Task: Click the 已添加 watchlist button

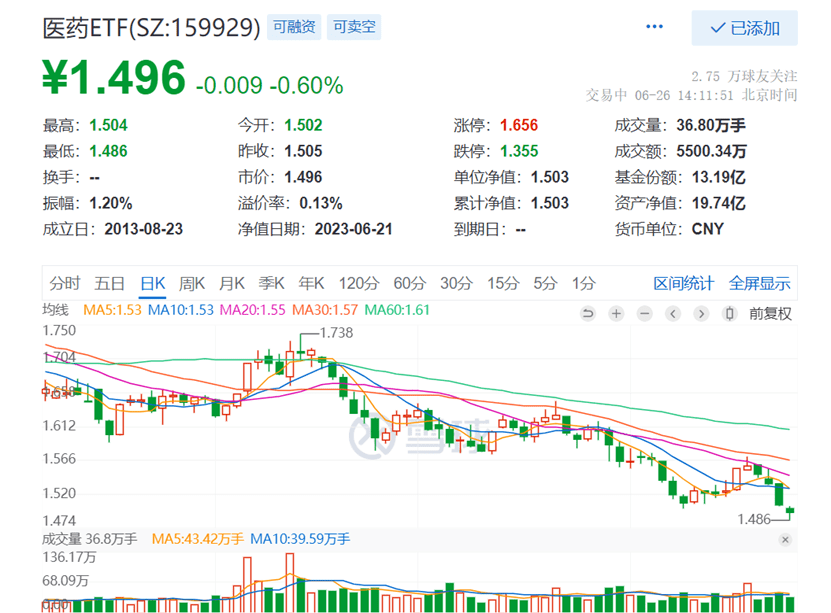Action: [744, 28]
